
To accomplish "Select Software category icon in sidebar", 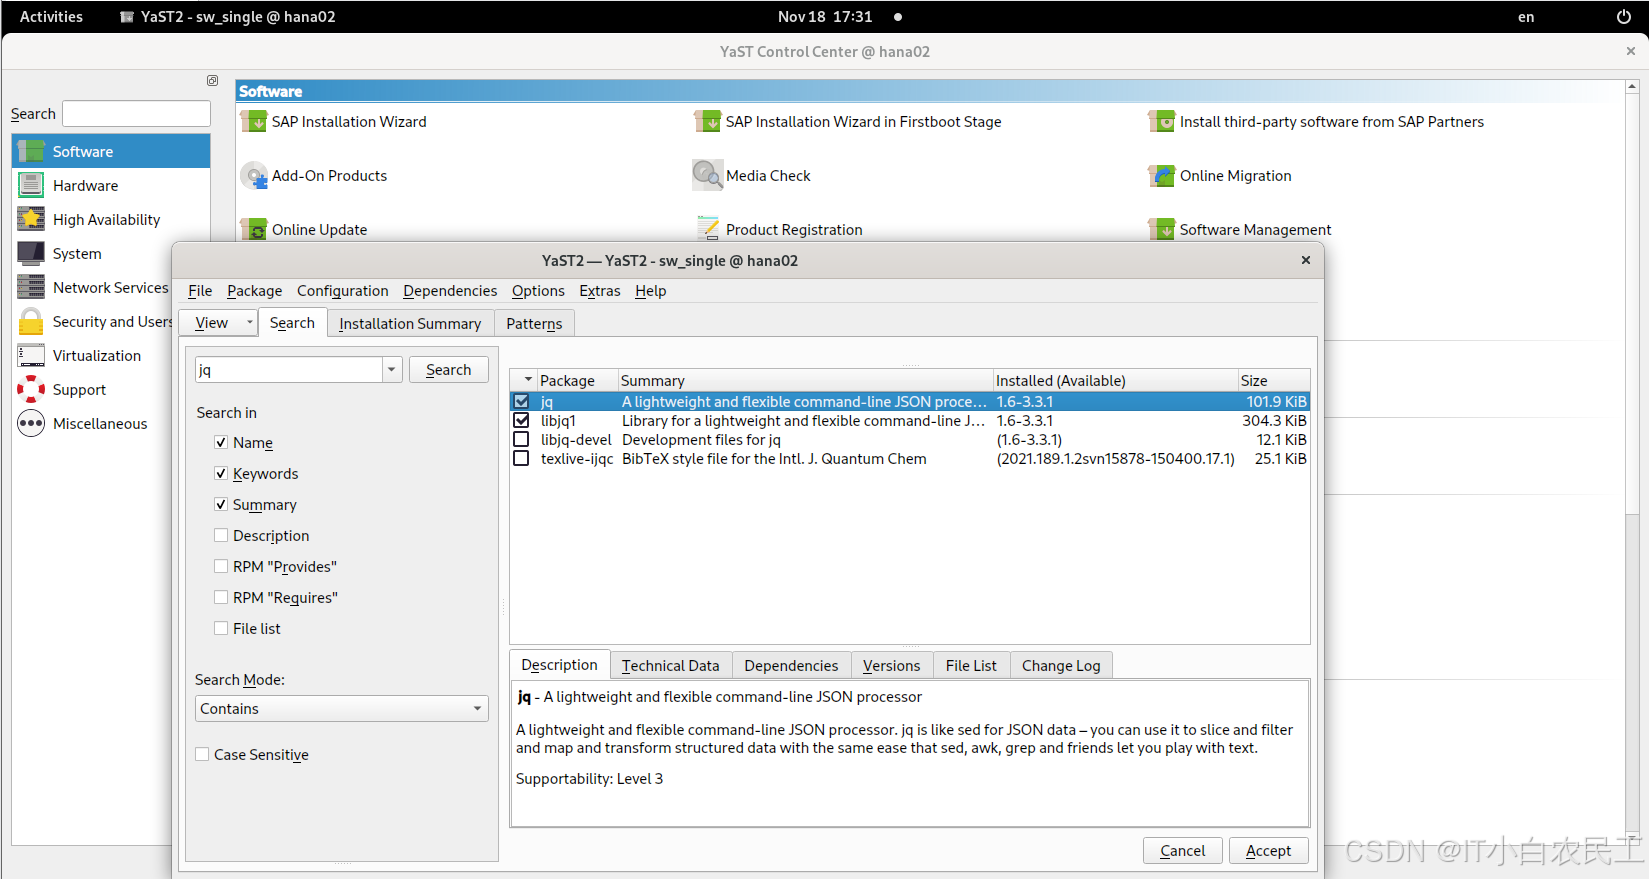I will click(x=31, y=151).
